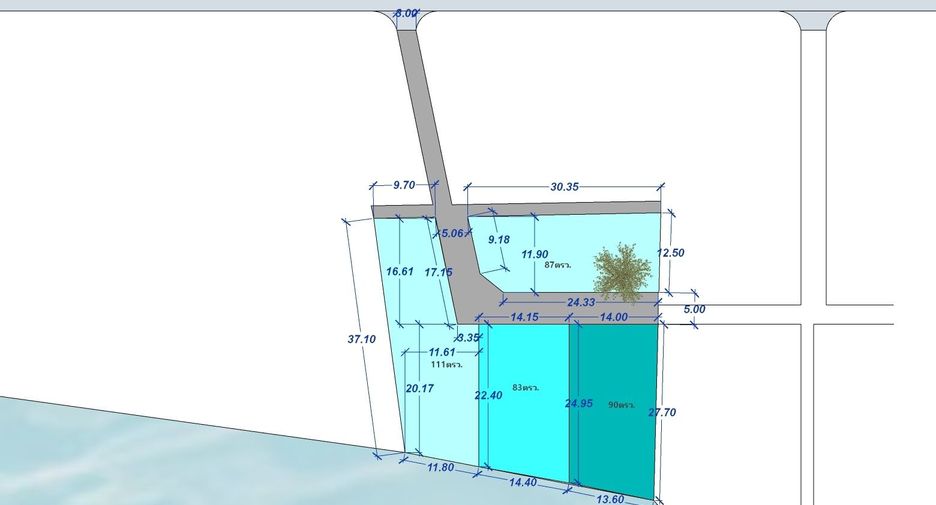The height and width of the screenshot is (505, 936).
Task: Click the 9.18 diagonal dimension
Action: point(499,239)
